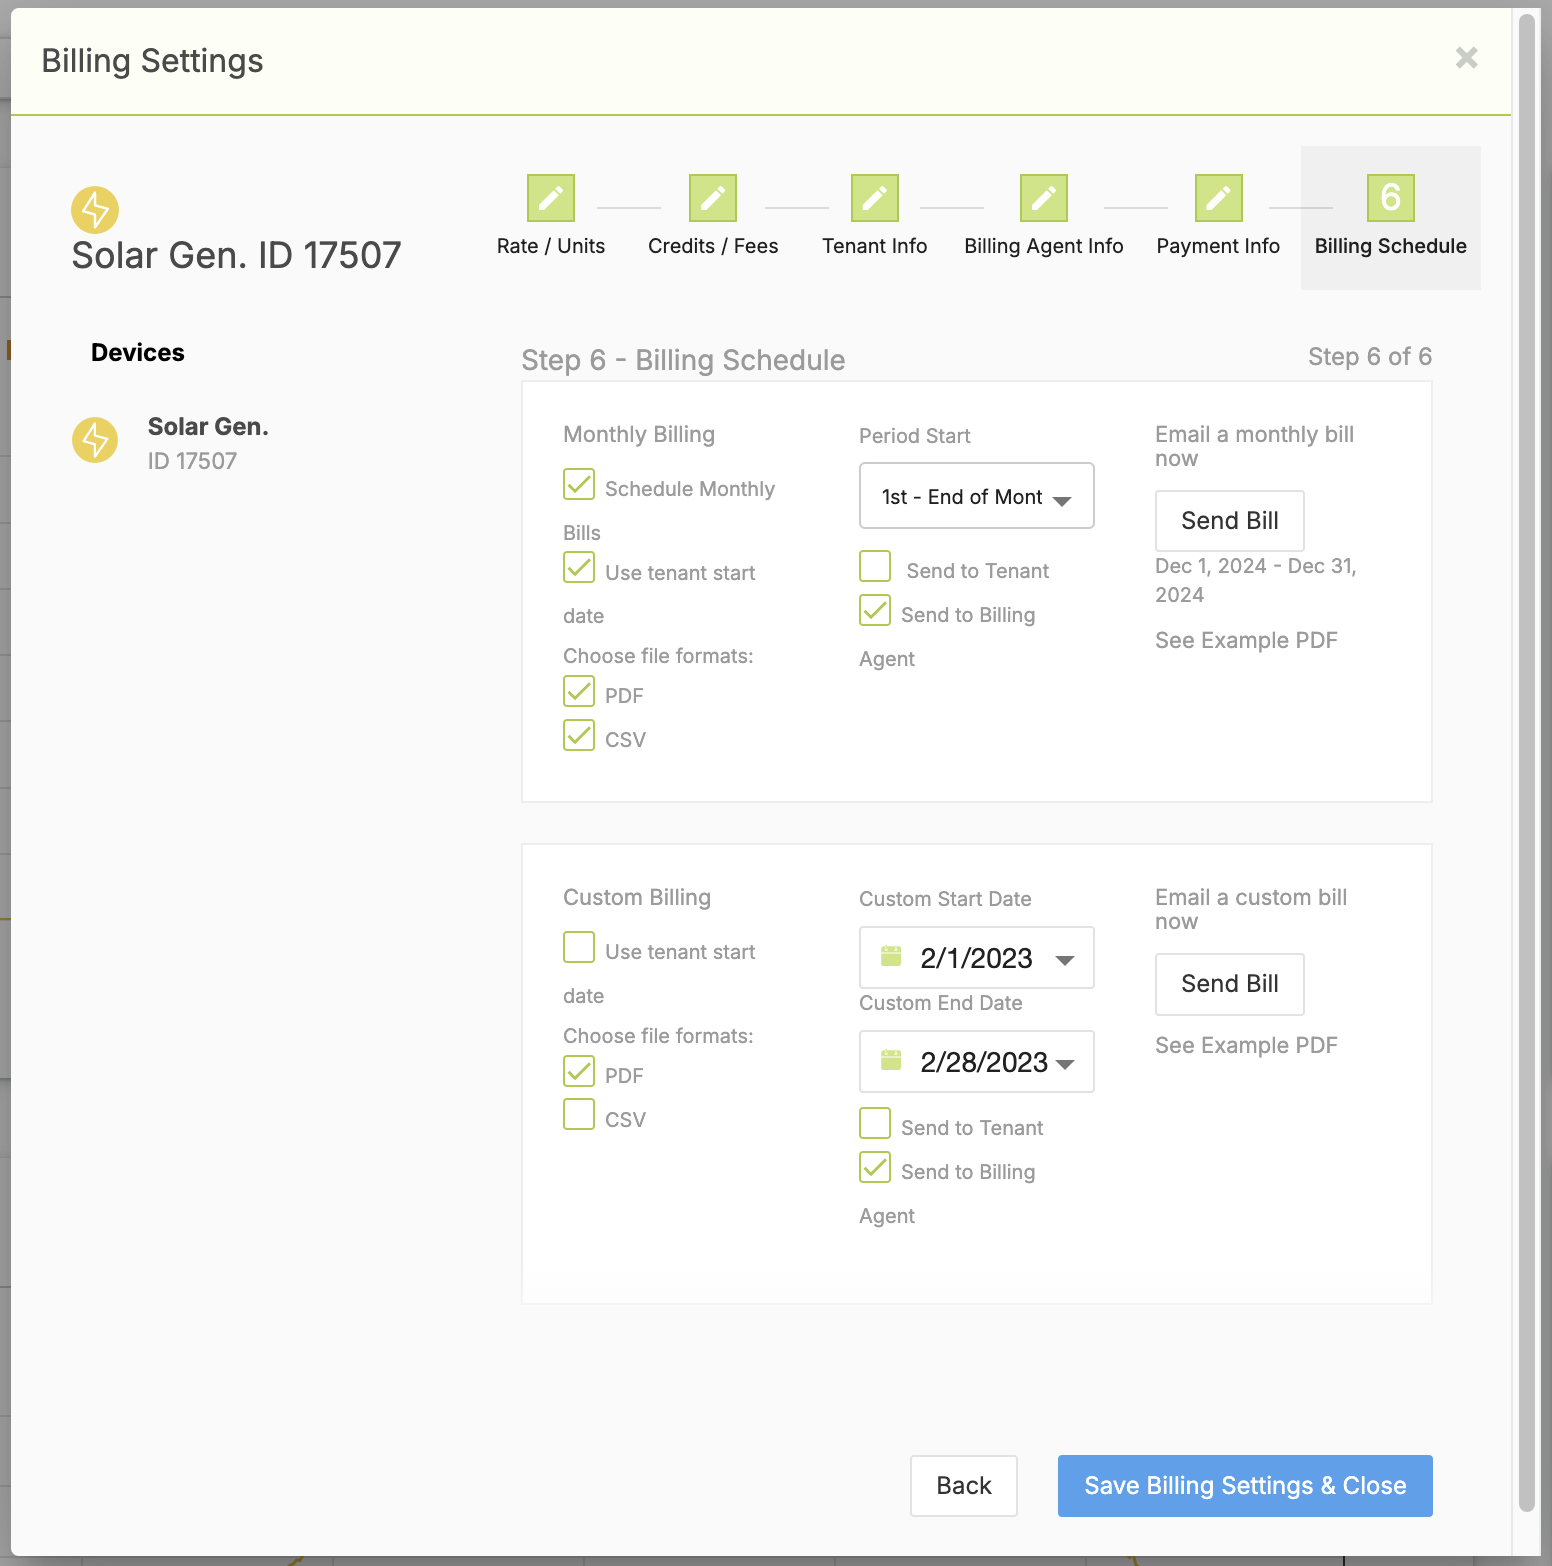Click the calendar icon in Custom Start Date

tap(891, 957)
